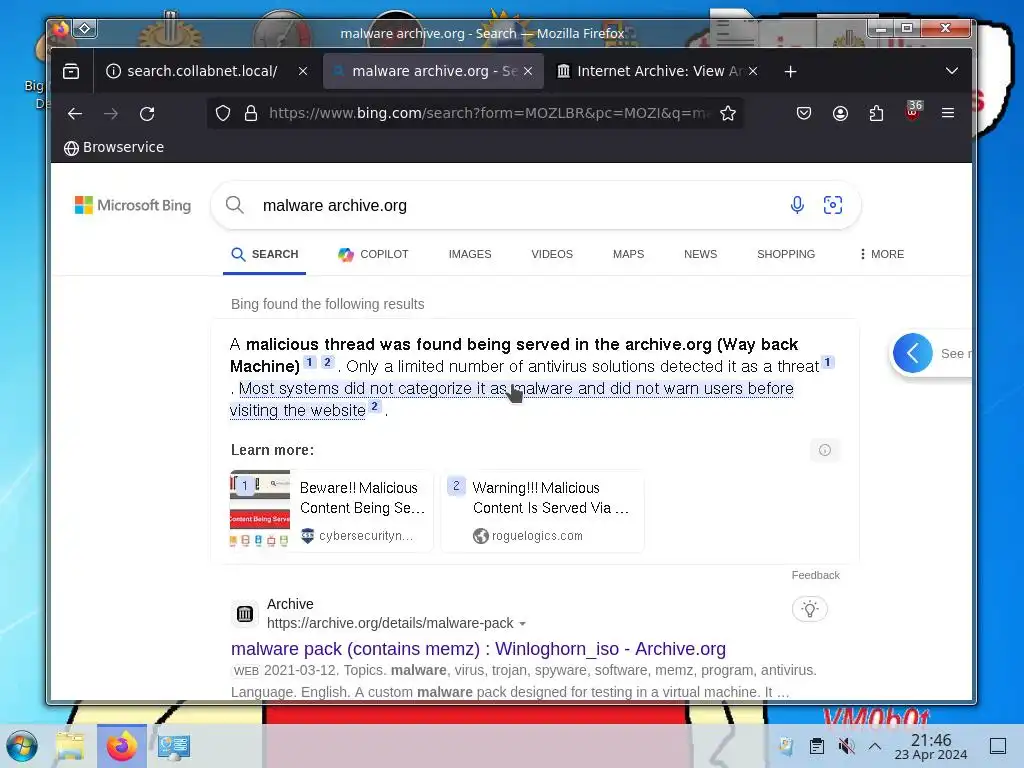Open the uBlock extension icon showing 36

[x=913, y=111]
